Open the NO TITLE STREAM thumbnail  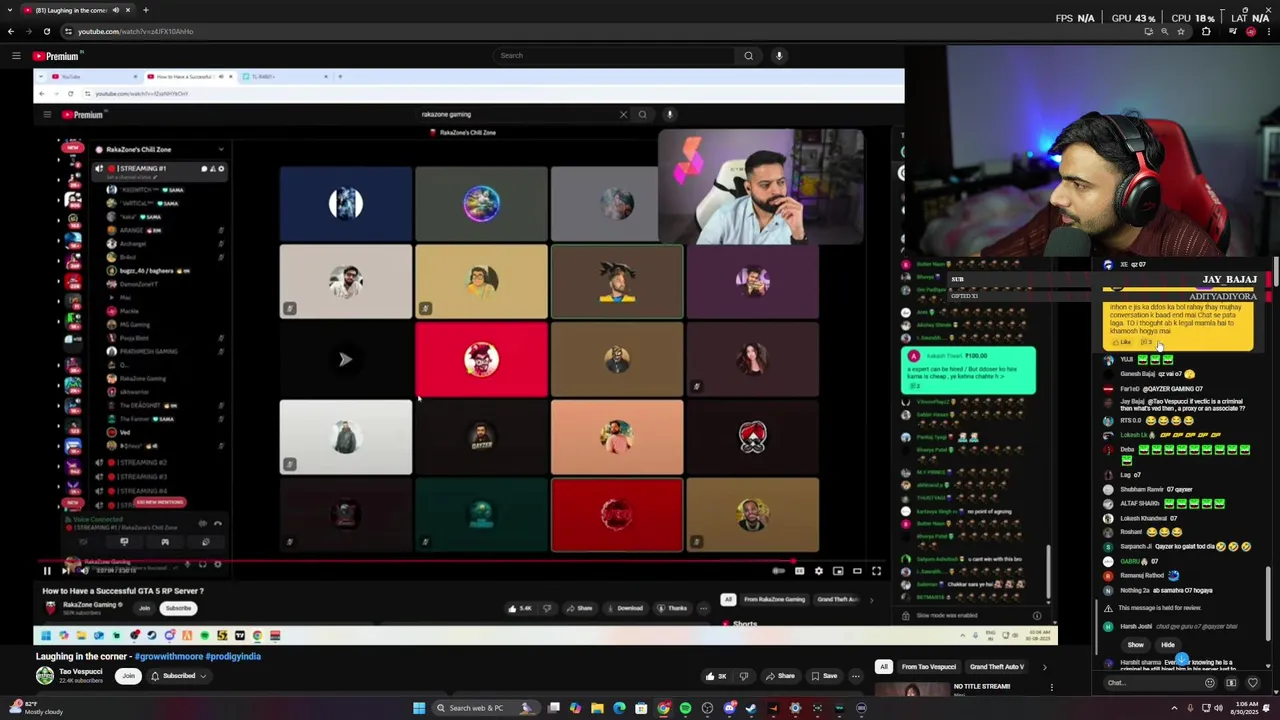pos(912,688)
